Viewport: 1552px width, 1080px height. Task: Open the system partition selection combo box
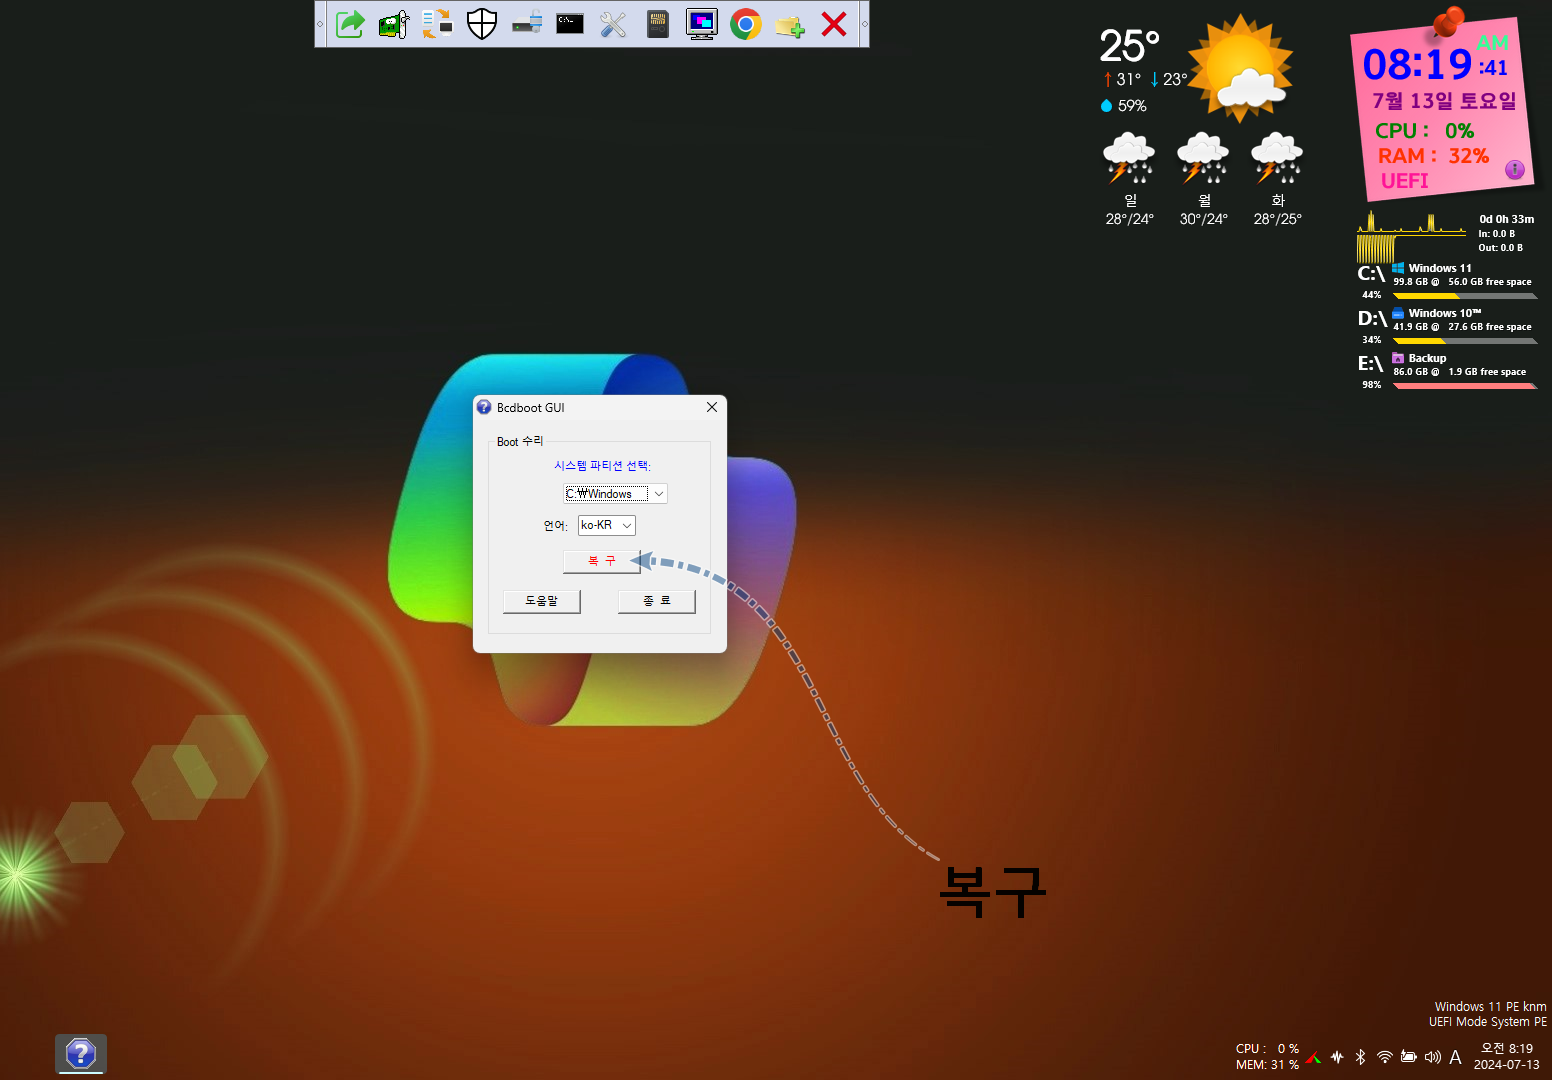pos(615,493)
